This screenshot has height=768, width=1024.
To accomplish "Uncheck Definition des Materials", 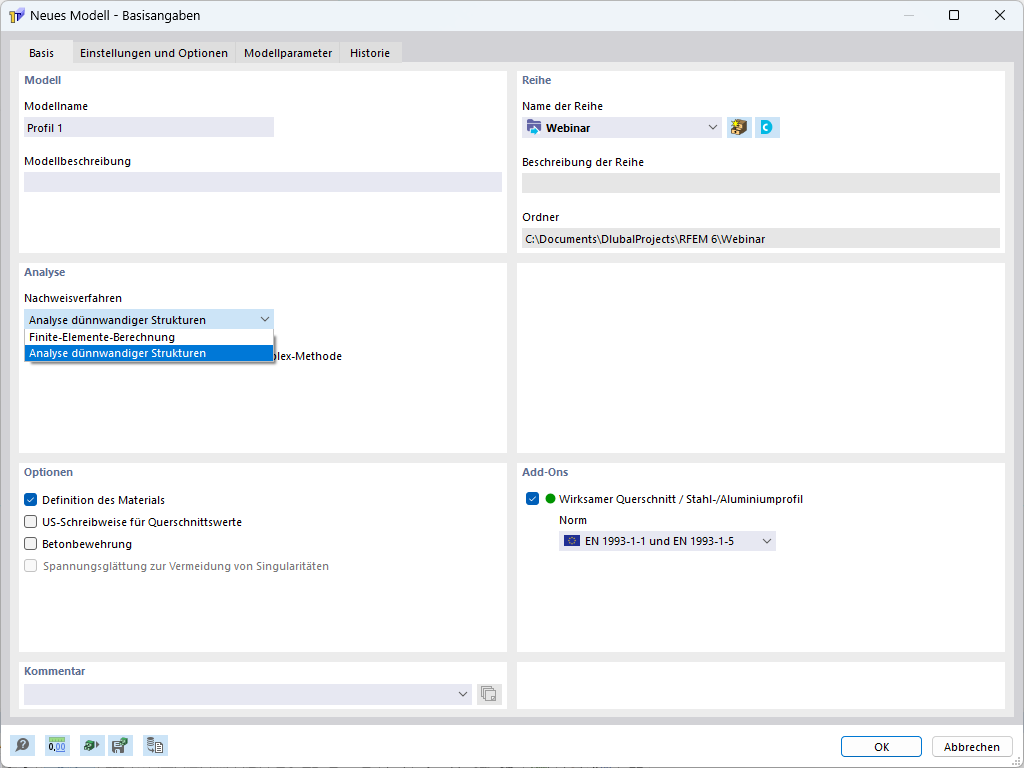I will (x=31, y=500).
